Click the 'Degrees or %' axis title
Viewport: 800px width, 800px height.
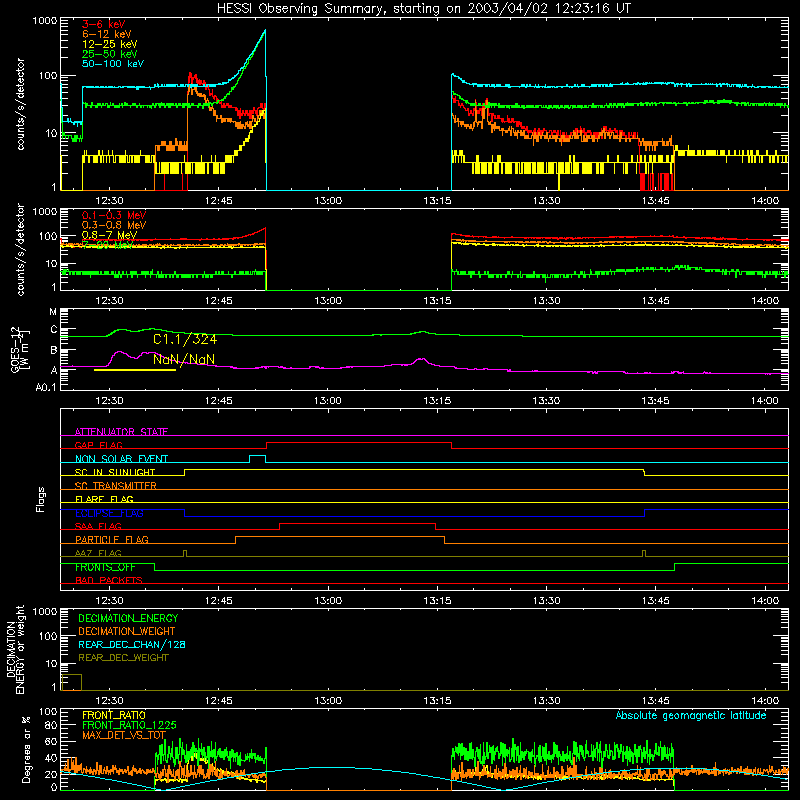click(26, 749)
